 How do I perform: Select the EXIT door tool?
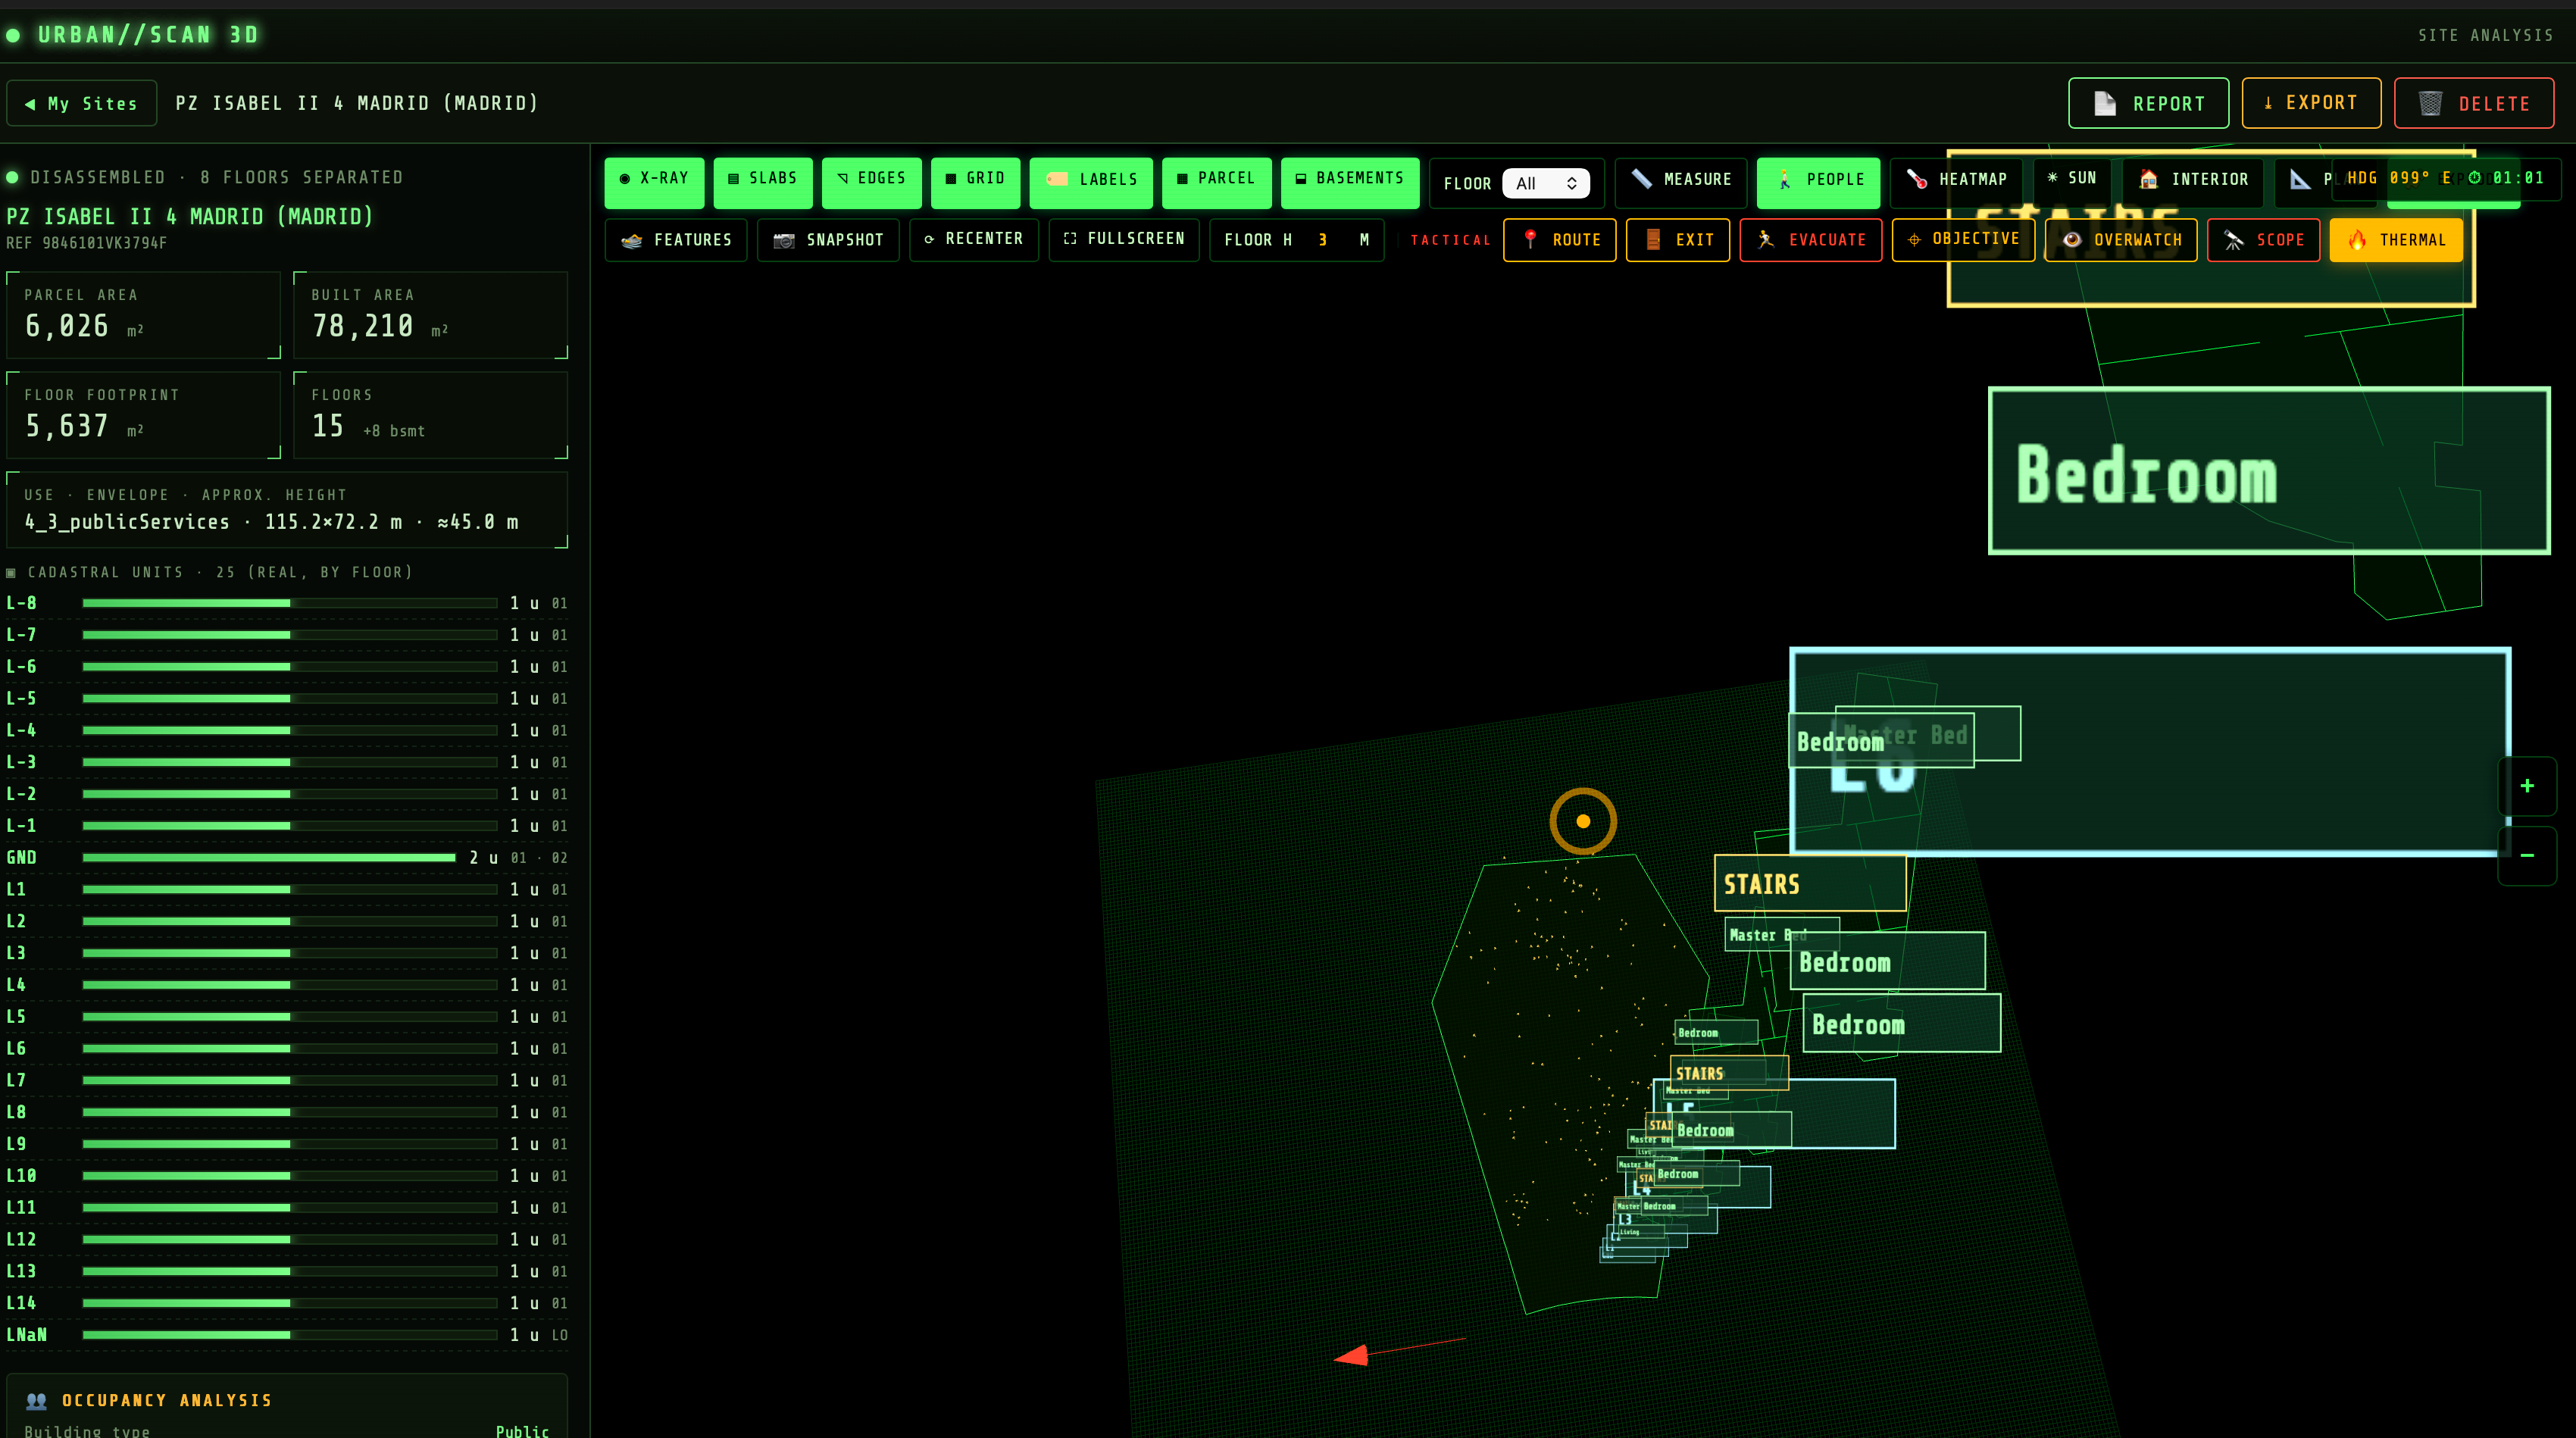[x=1678, y=240]
